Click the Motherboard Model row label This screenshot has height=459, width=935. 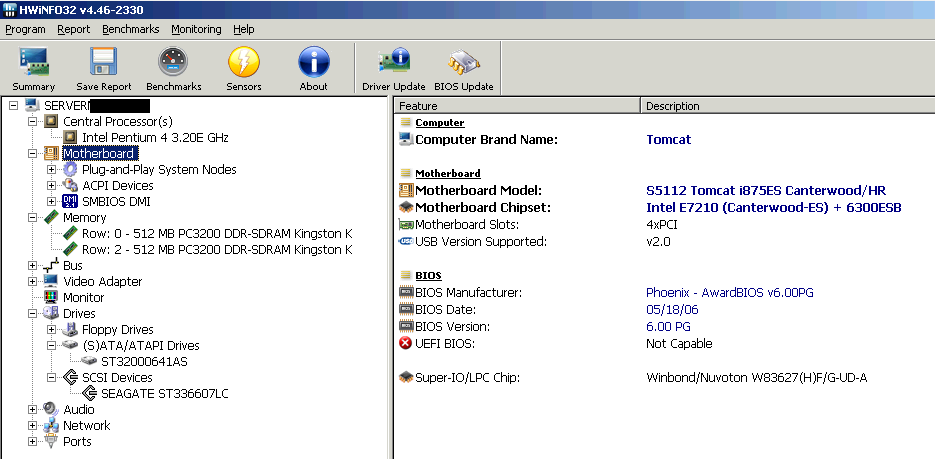click(x=478, y=191)
